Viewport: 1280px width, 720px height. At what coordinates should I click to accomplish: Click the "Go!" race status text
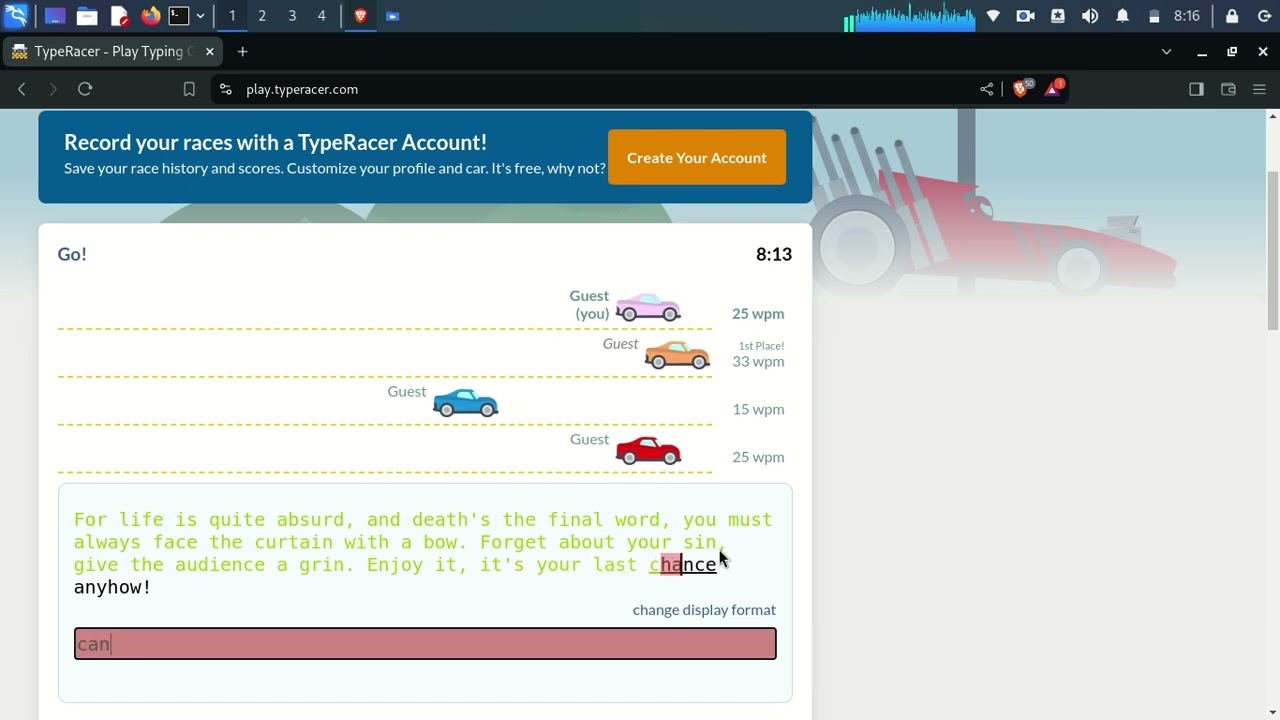72,254
